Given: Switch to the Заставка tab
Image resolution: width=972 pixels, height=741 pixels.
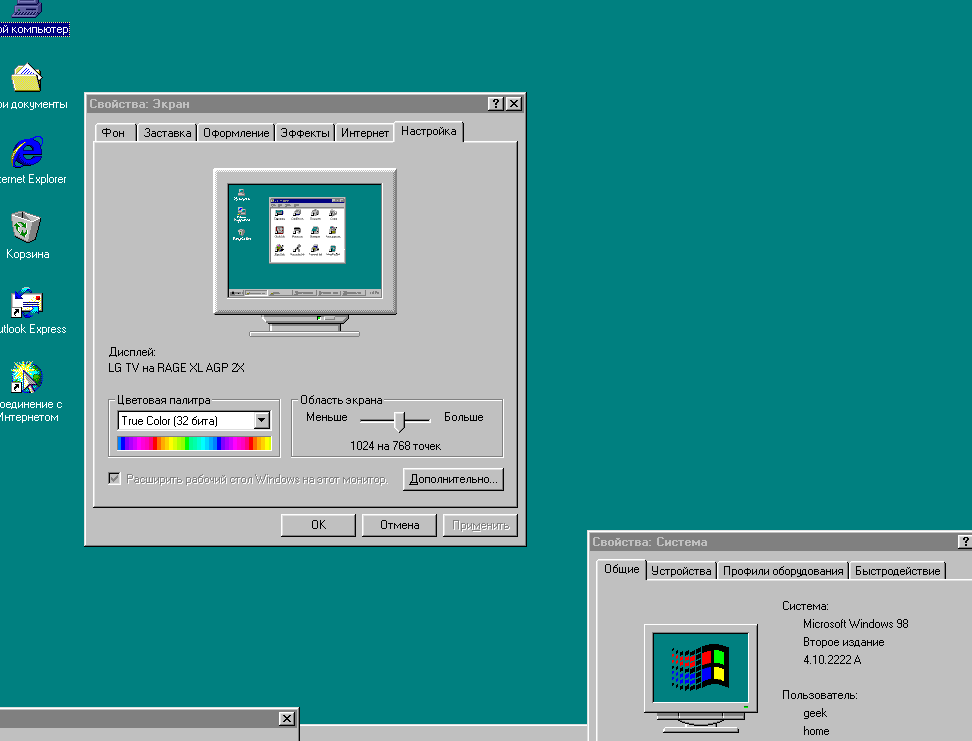Looking at the screenshot, I should [167, 133].
